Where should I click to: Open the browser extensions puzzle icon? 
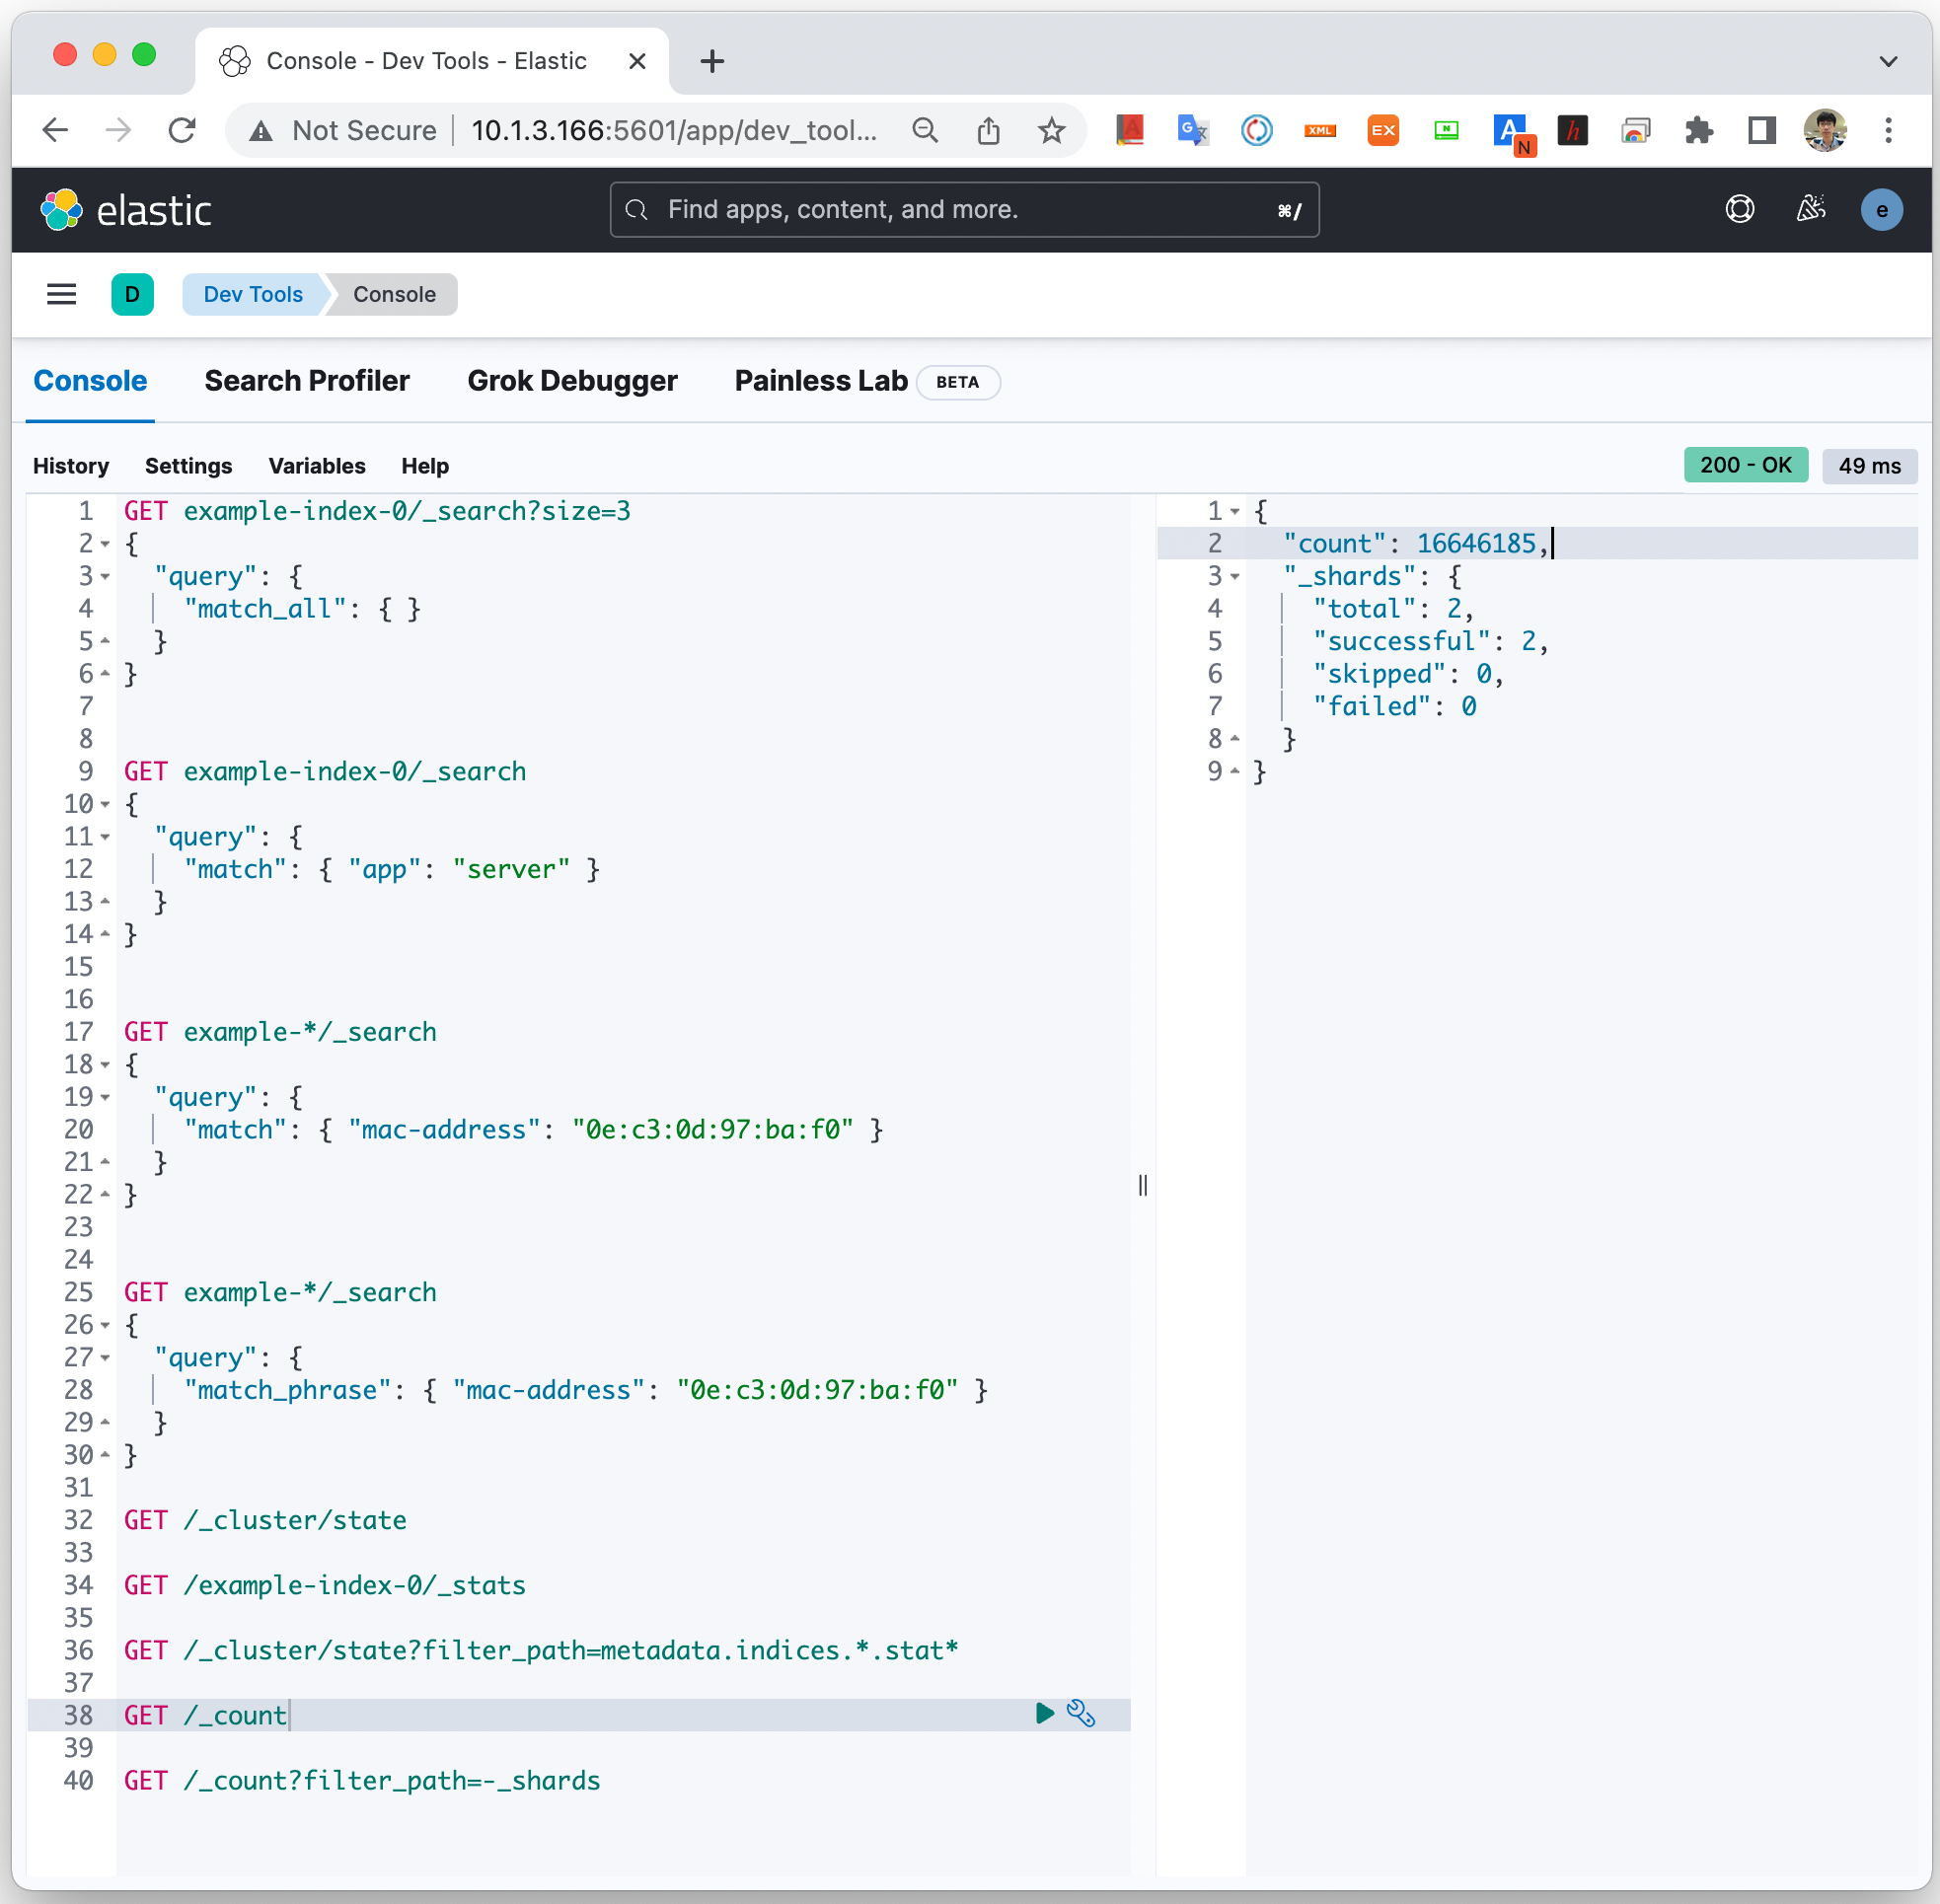1699,131
